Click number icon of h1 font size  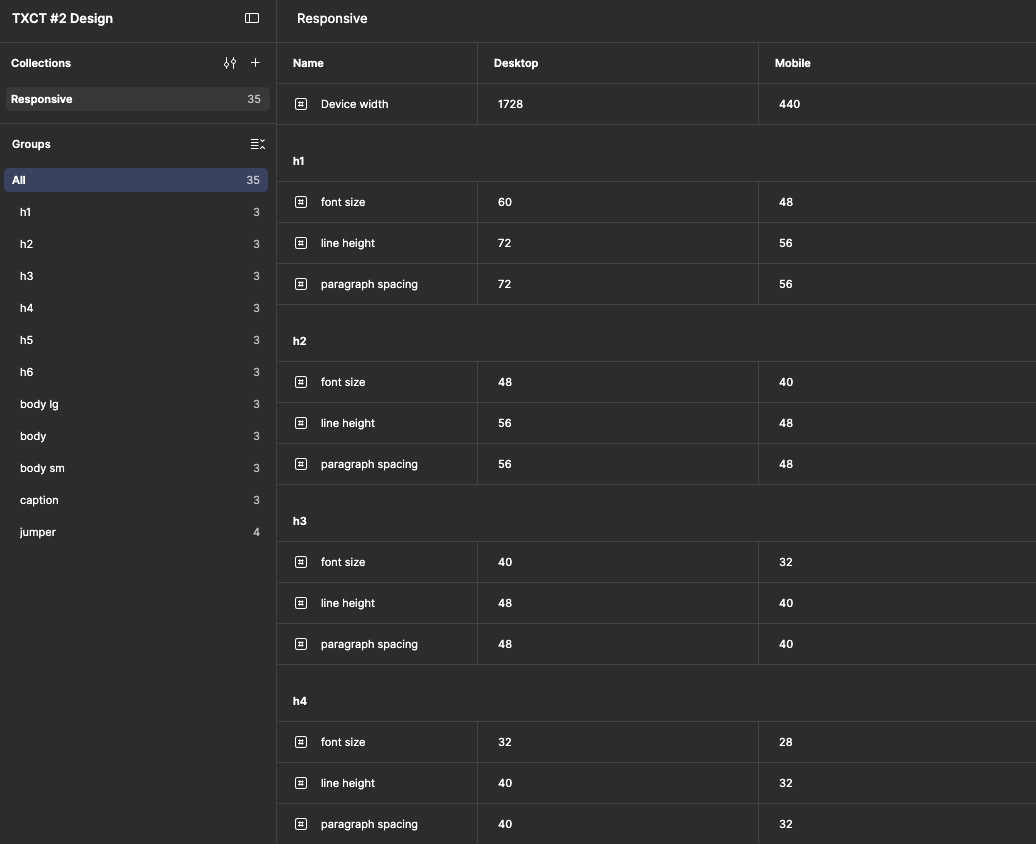coord(301,202)
